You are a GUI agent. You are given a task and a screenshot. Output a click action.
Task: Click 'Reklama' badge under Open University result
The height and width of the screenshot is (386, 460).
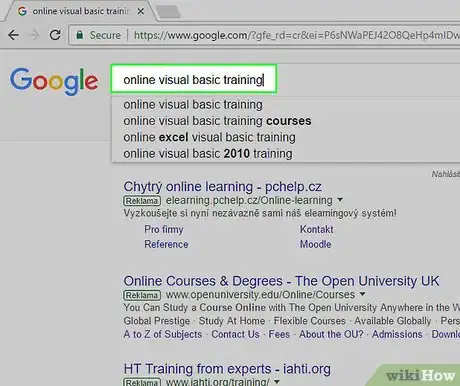[x=142, y=295]
